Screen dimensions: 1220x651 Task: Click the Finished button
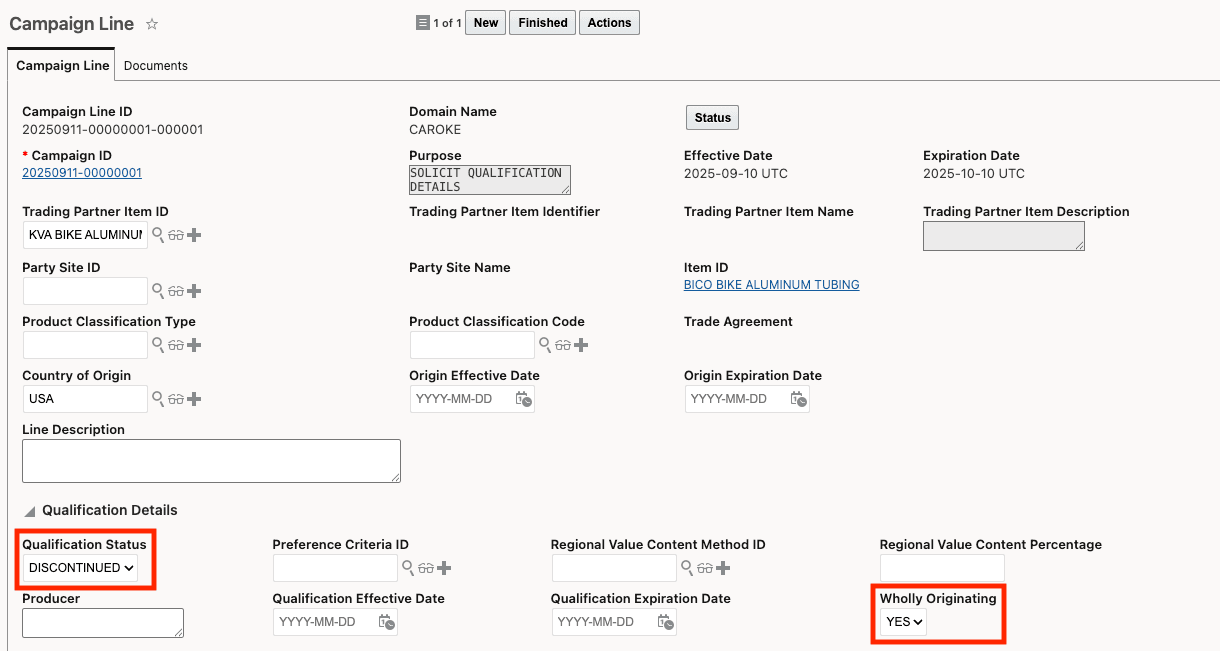click(x=543, y=23)
